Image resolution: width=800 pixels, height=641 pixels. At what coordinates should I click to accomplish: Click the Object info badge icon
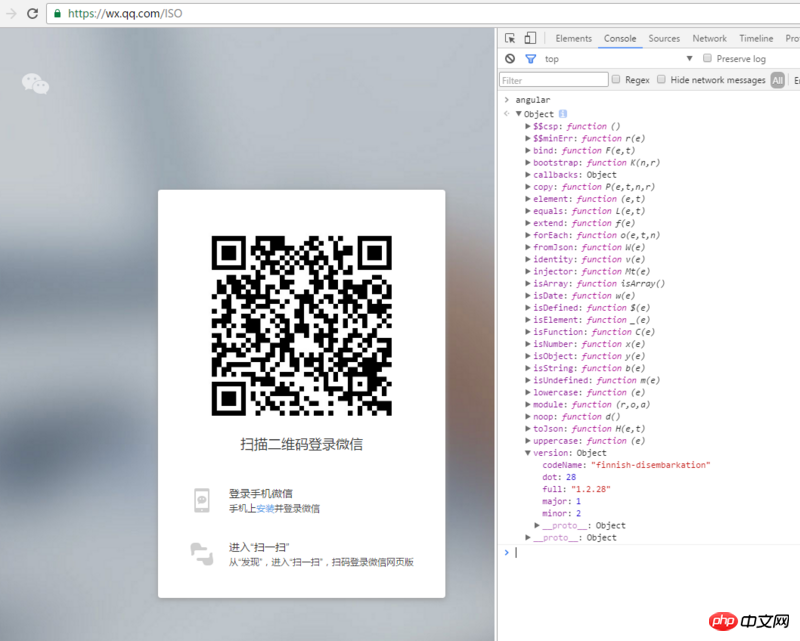[562, 114]
